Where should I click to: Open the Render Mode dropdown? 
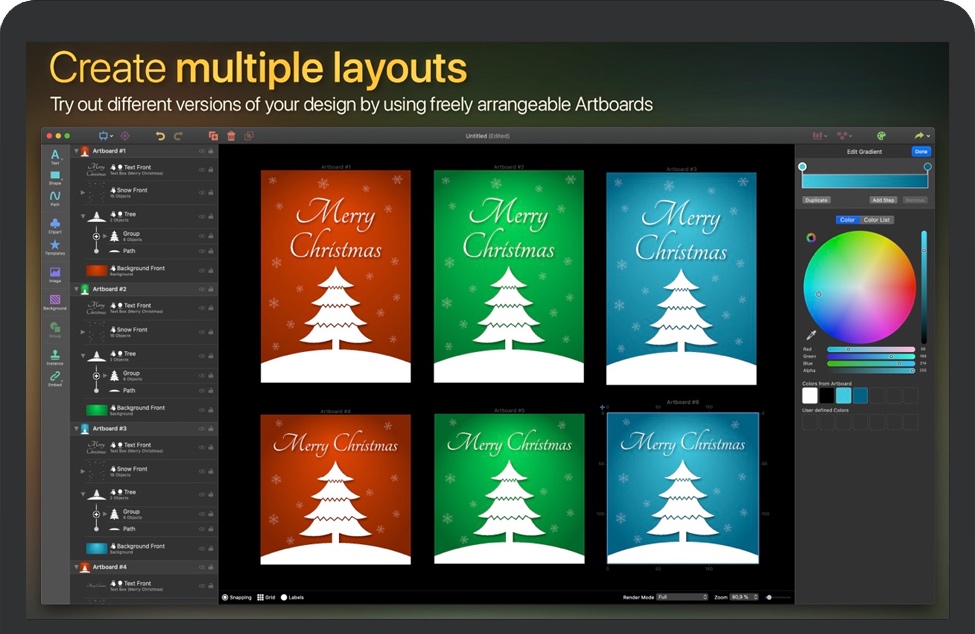(682, 597)
